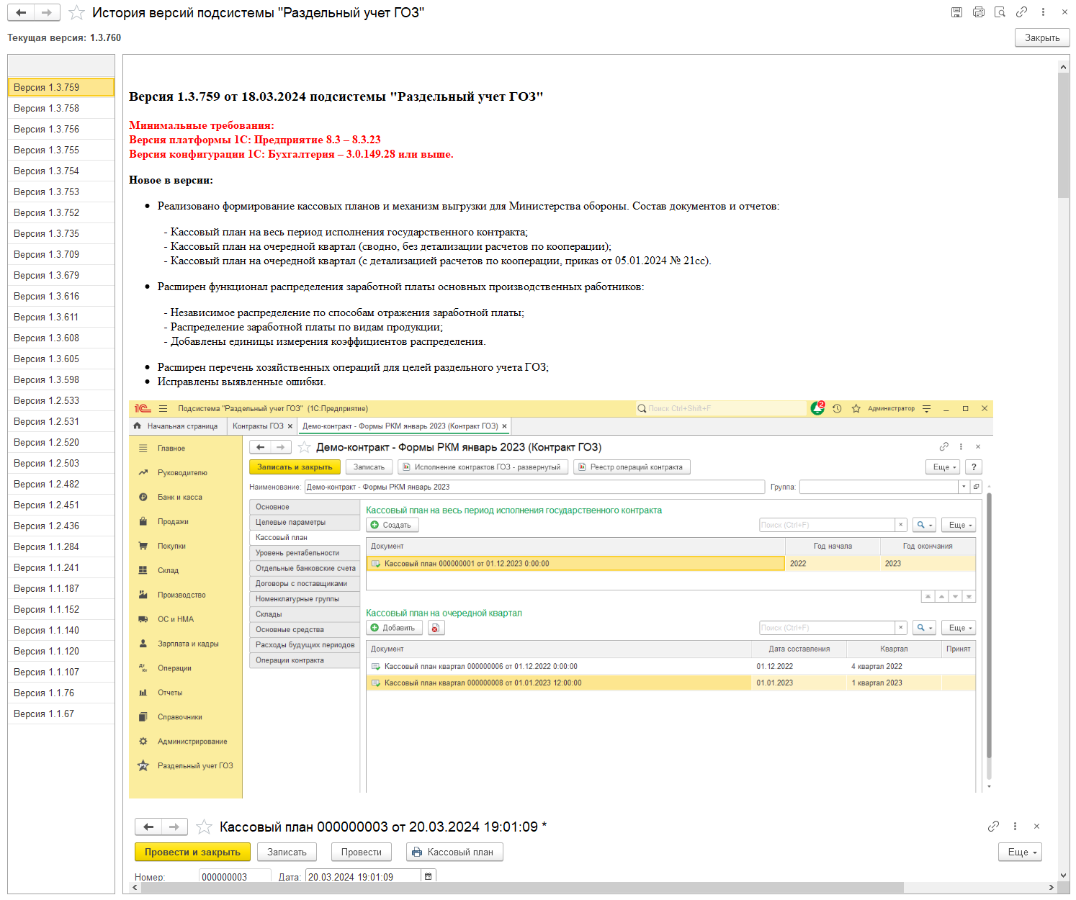Open the hamburger menu beside the 1C logo
This screenshot has width=1076, height=900.
tap(163, 408)
